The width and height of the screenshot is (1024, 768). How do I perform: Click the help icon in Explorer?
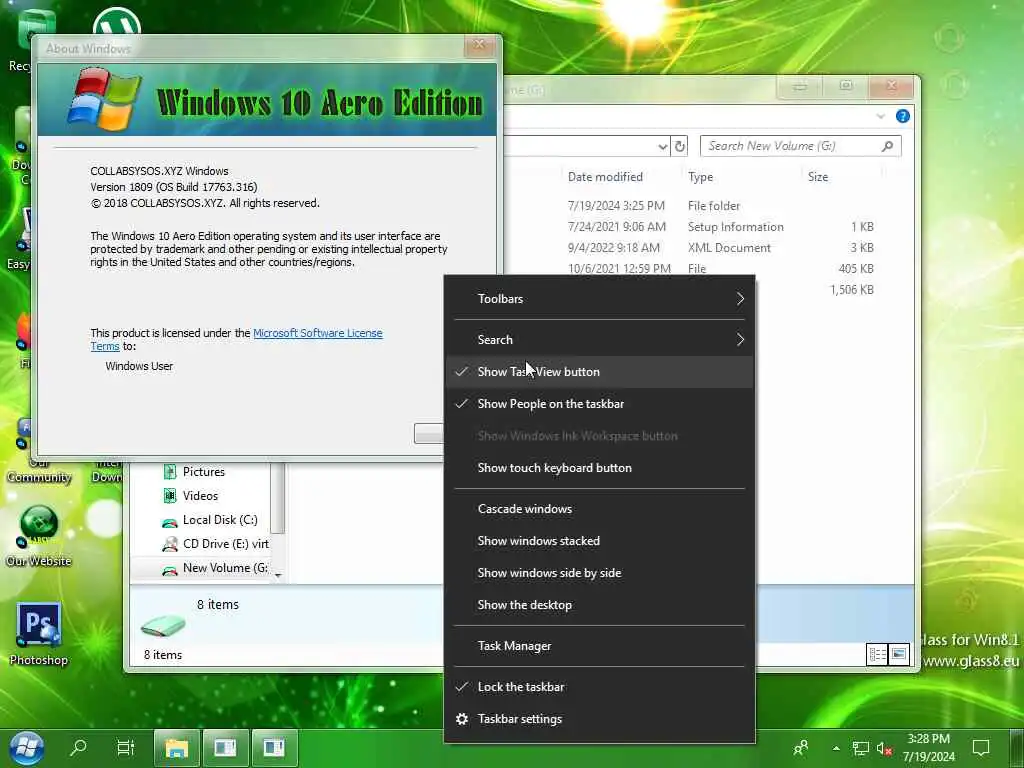point(903,116)
